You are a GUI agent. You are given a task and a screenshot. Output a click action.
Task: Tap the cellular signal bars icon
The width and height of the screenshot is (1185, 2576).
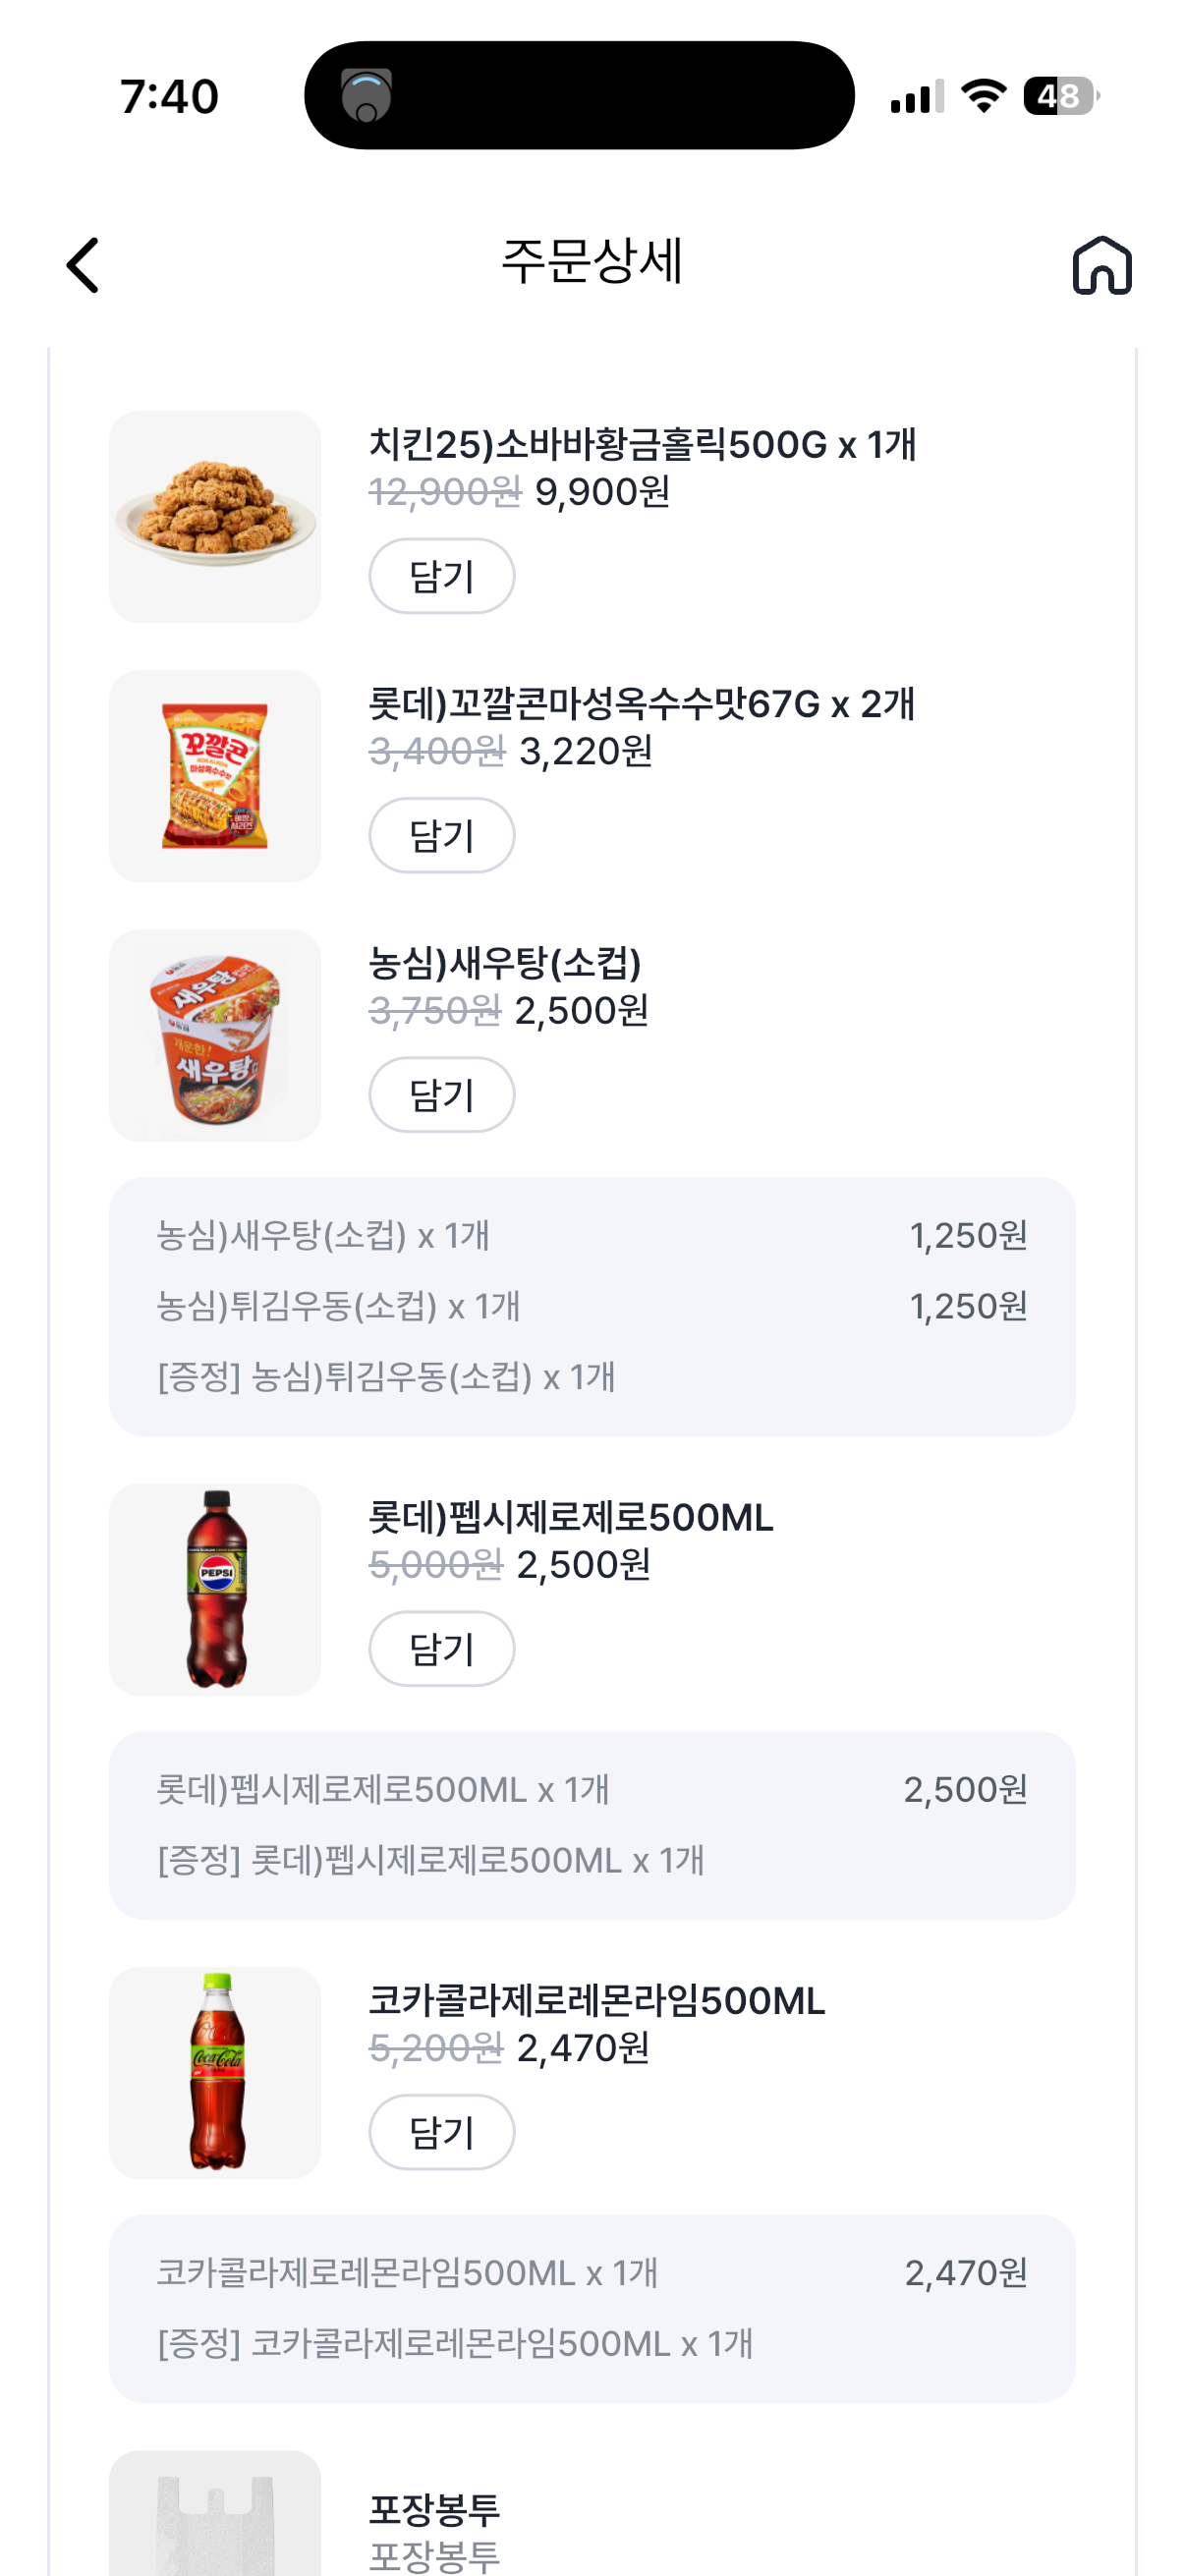pos(917,96)
